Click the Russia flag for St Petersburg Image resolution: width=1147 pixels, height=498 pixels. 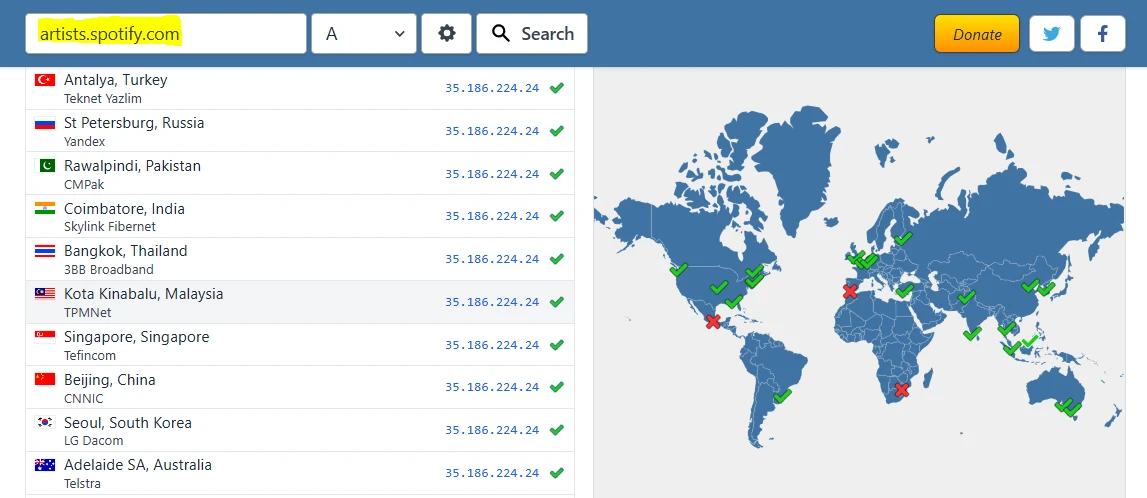point(45,123)
